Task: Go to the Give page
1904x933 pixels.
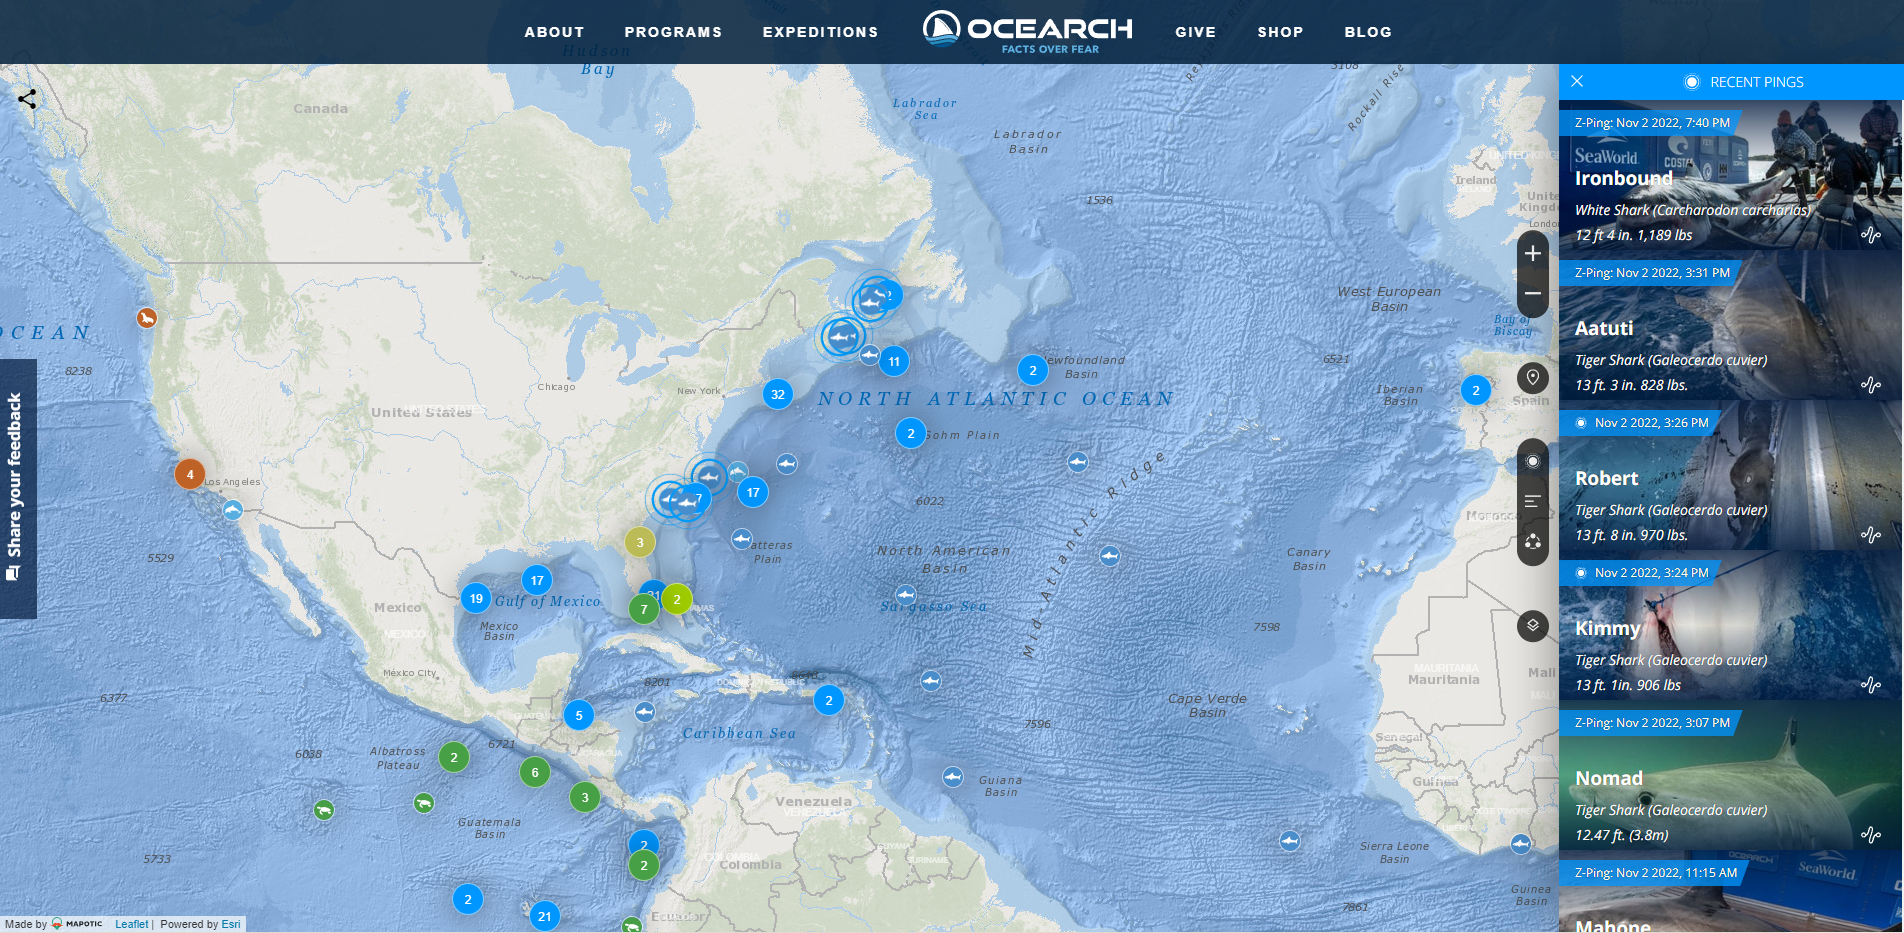Action: point(1195,32)
